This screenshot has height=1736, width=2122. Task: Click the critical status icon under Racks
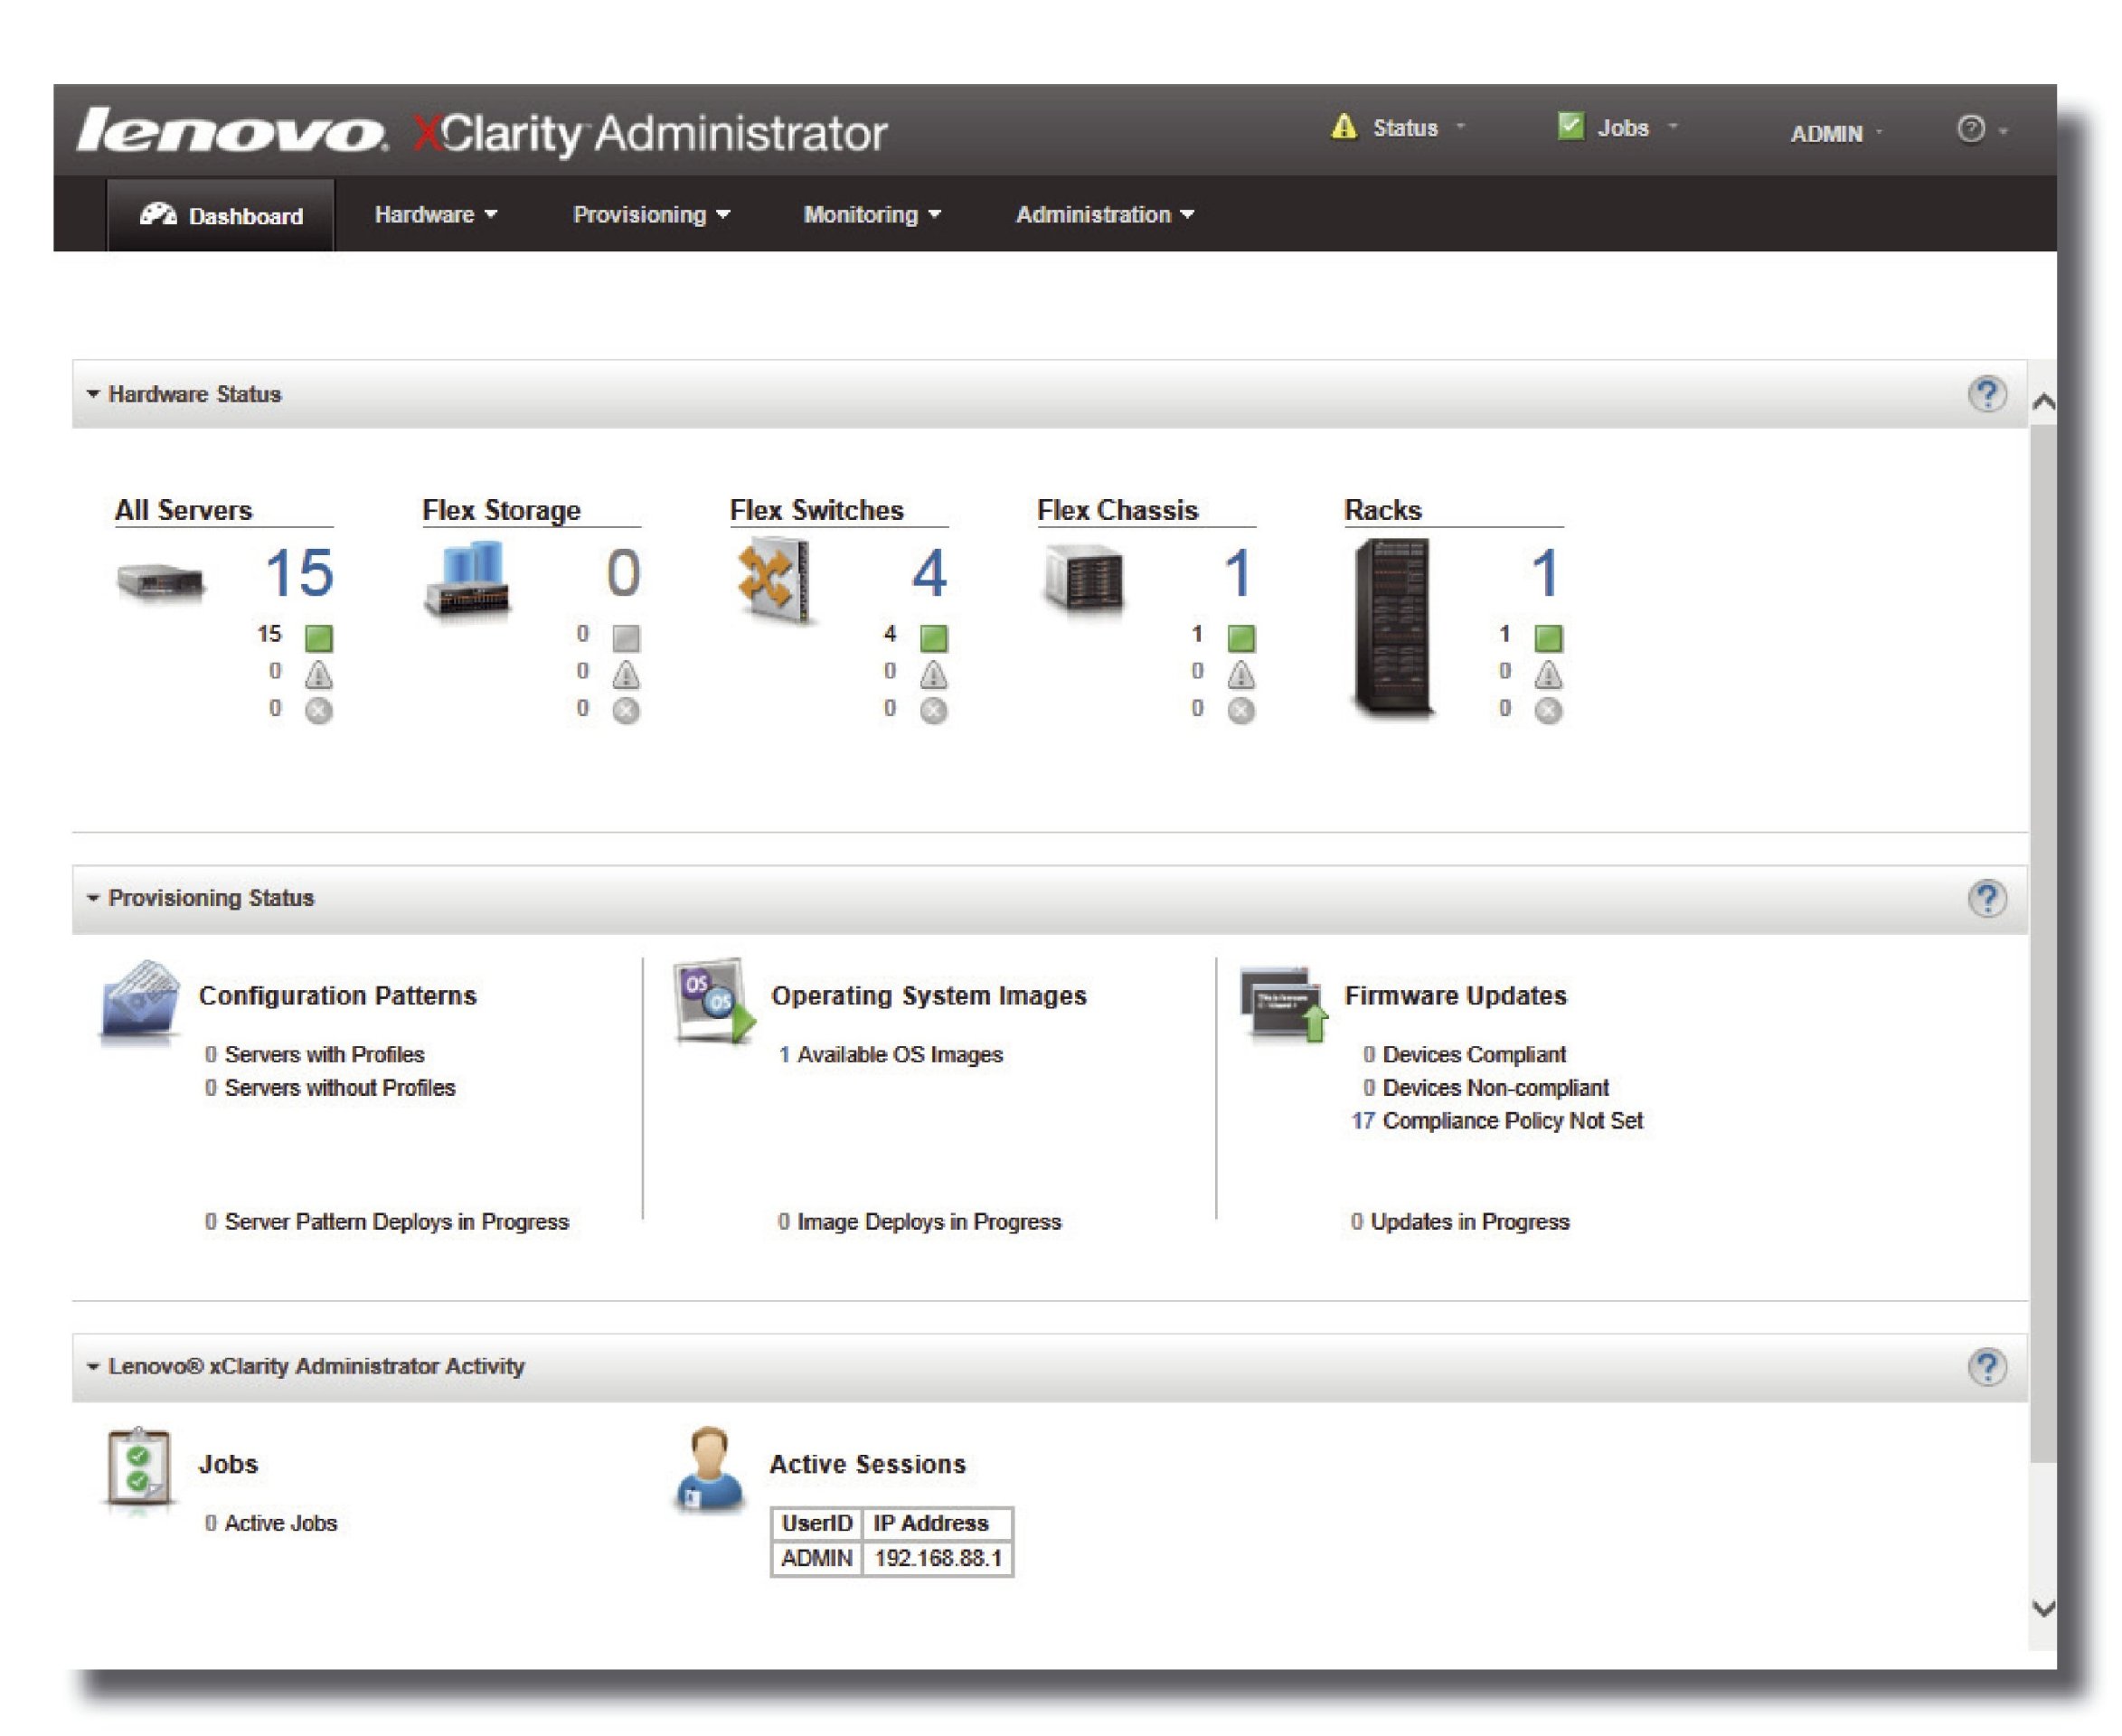click(x=1548, y=711)
